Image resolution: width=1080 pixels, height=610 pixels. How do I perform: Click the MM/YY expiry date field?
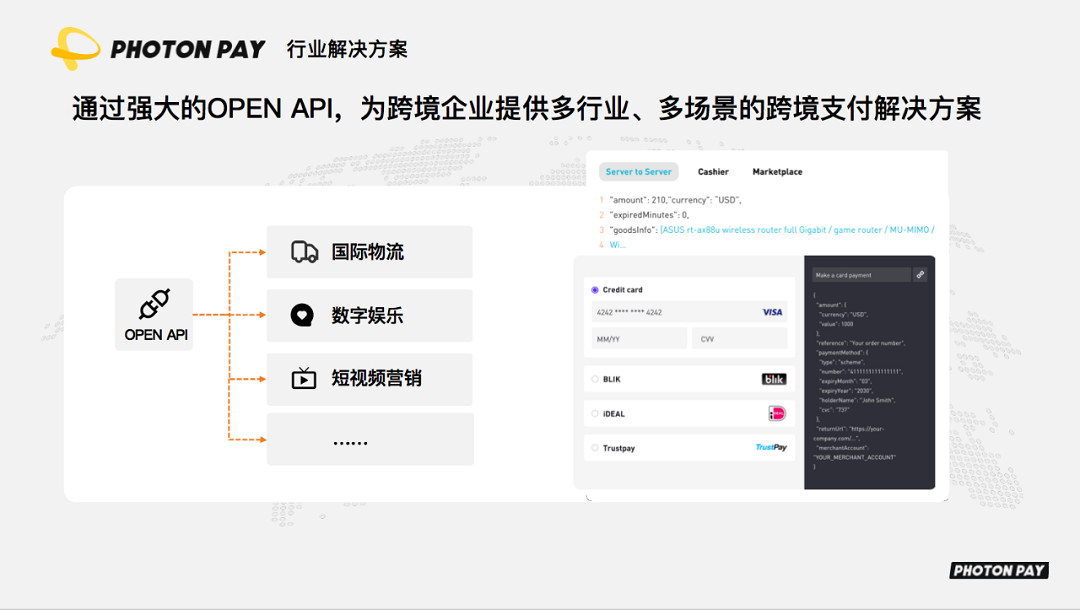tap(638, 339)
